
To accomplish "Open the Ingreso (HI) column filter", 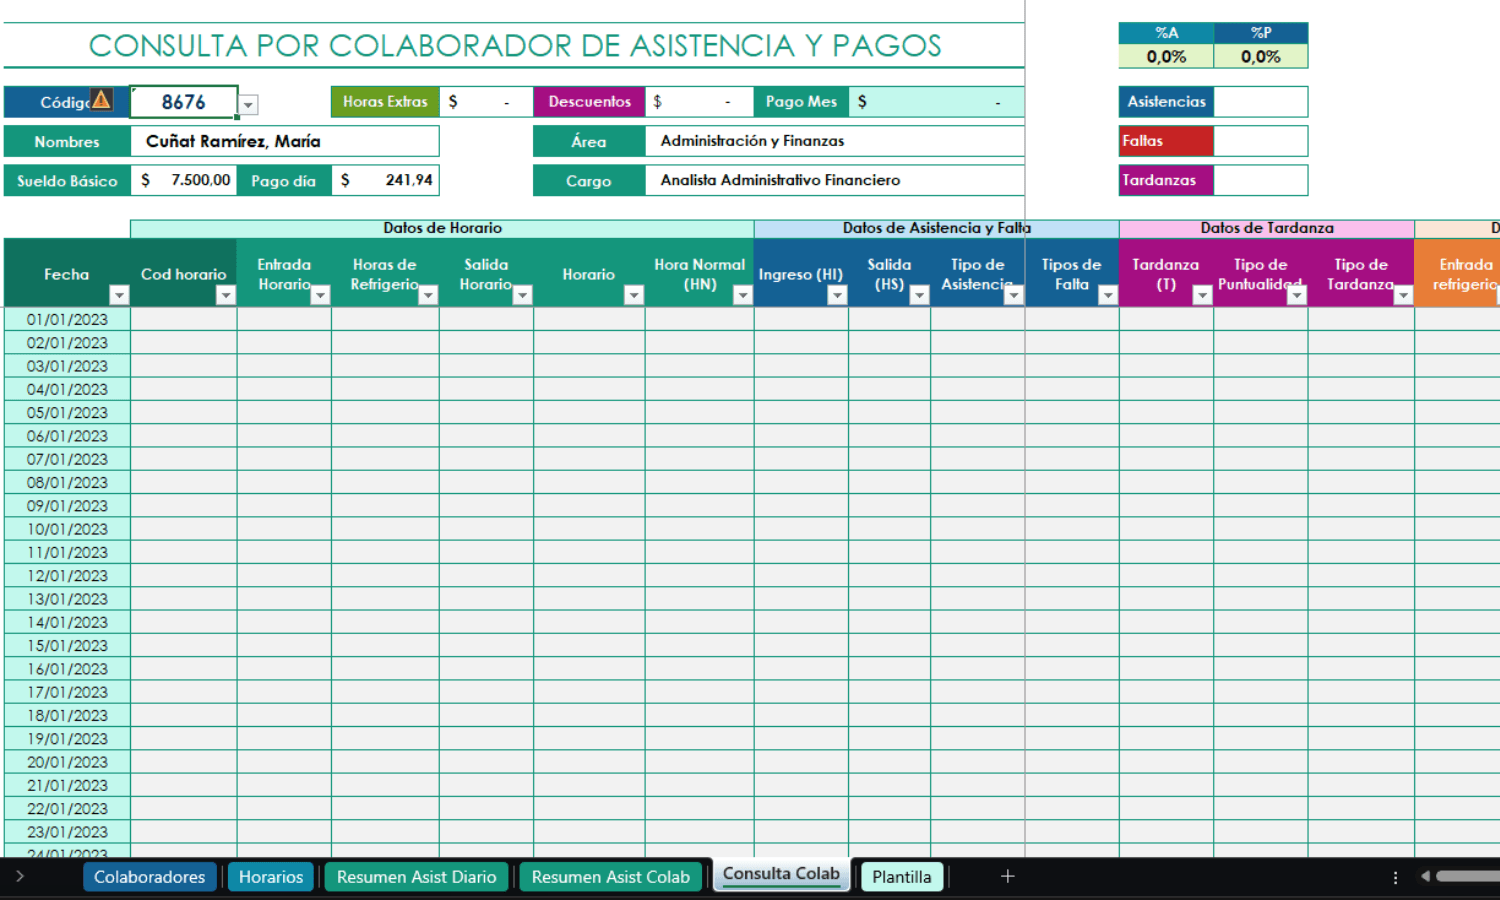I will [837, 295].
